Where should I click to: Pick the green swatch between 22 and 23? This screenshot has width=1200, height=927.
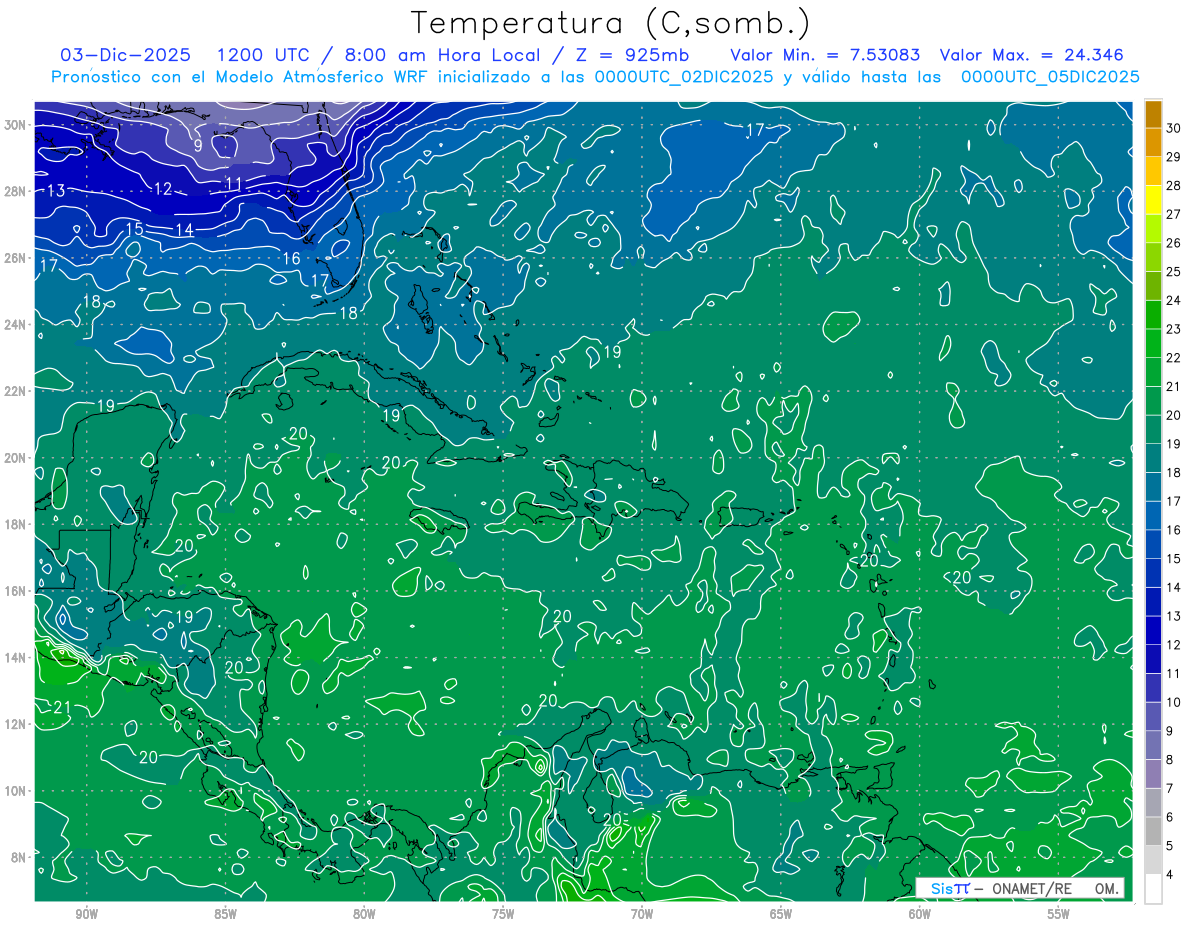[1153, 344]
